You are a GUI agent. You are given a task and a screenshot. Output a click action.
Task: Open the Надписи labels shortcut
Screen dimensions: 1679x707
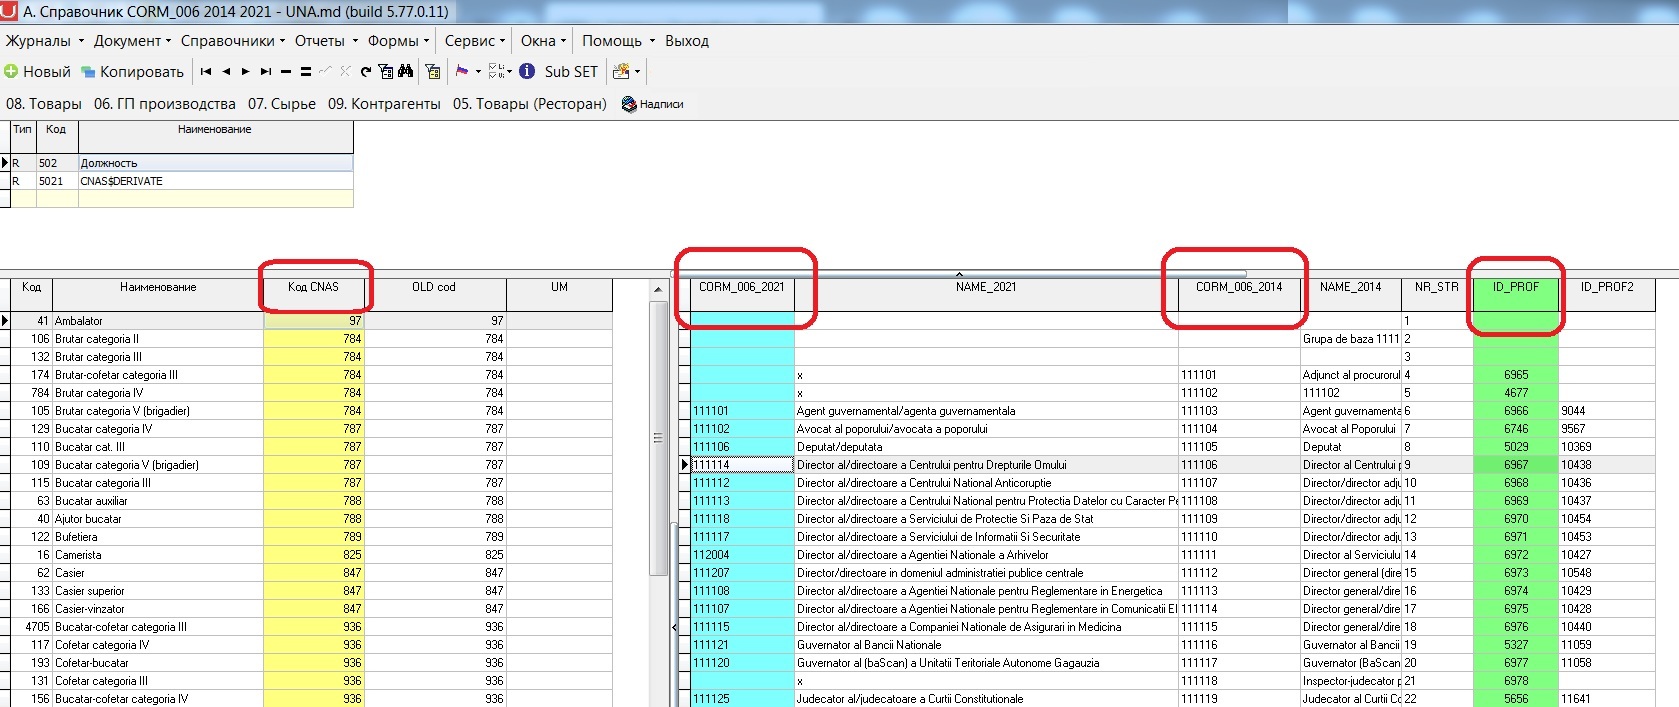click(x=652, y=104)
